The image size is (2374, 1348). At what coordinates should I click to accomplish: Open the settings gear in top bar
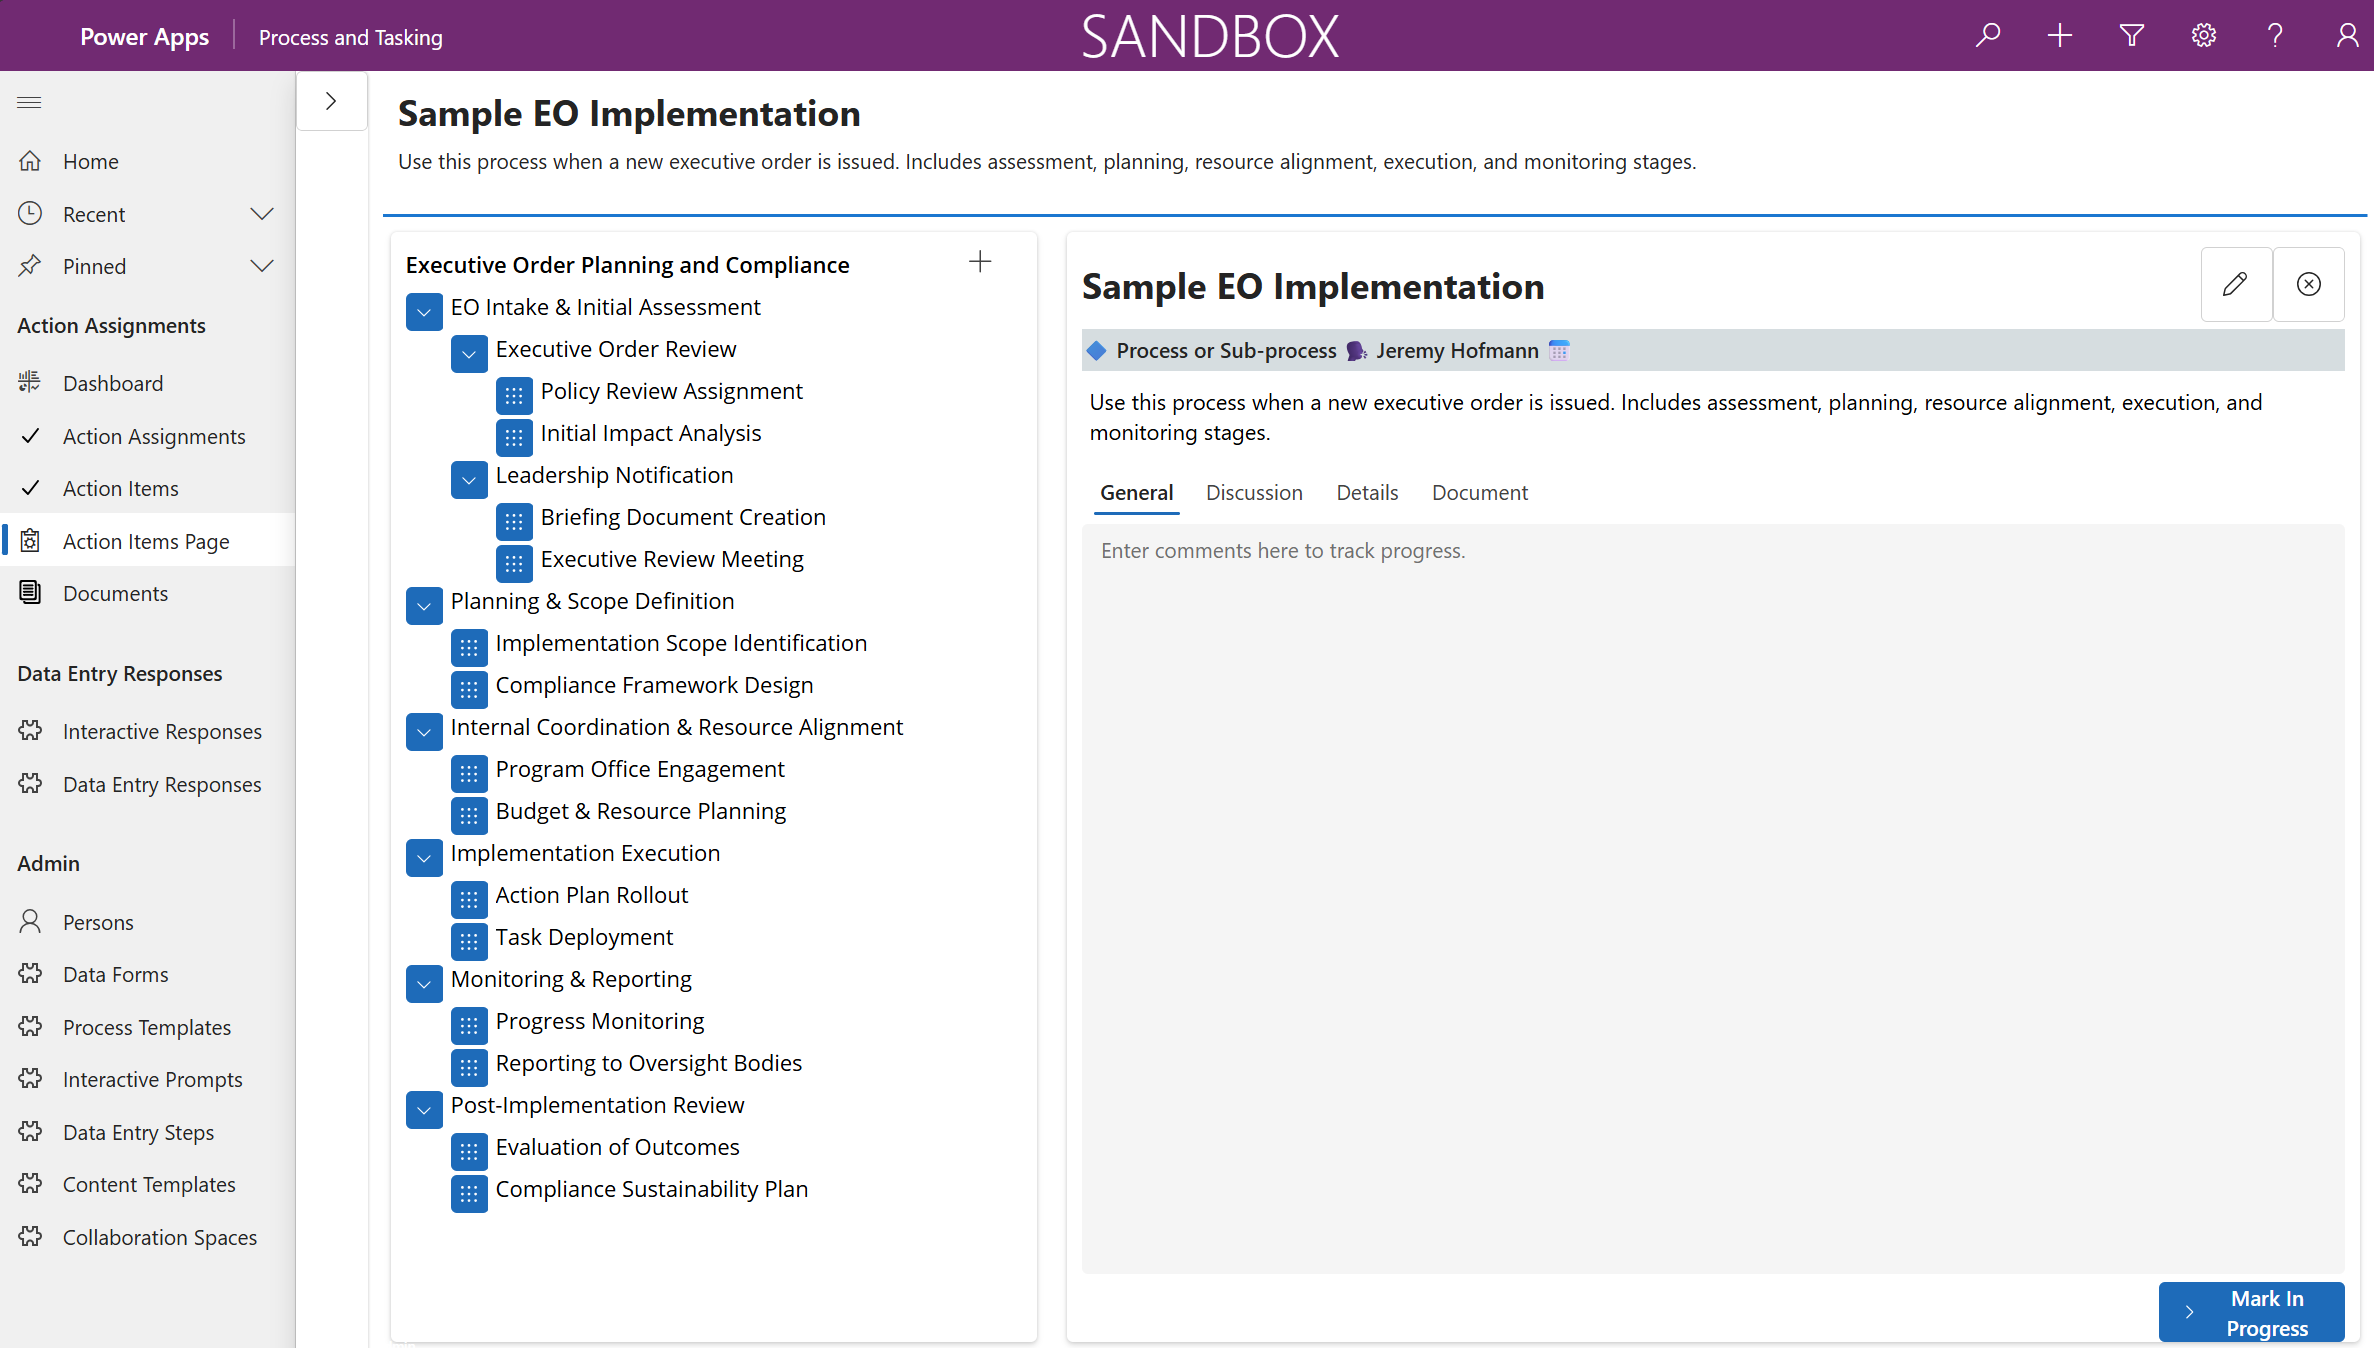(x=2204, y=36)
